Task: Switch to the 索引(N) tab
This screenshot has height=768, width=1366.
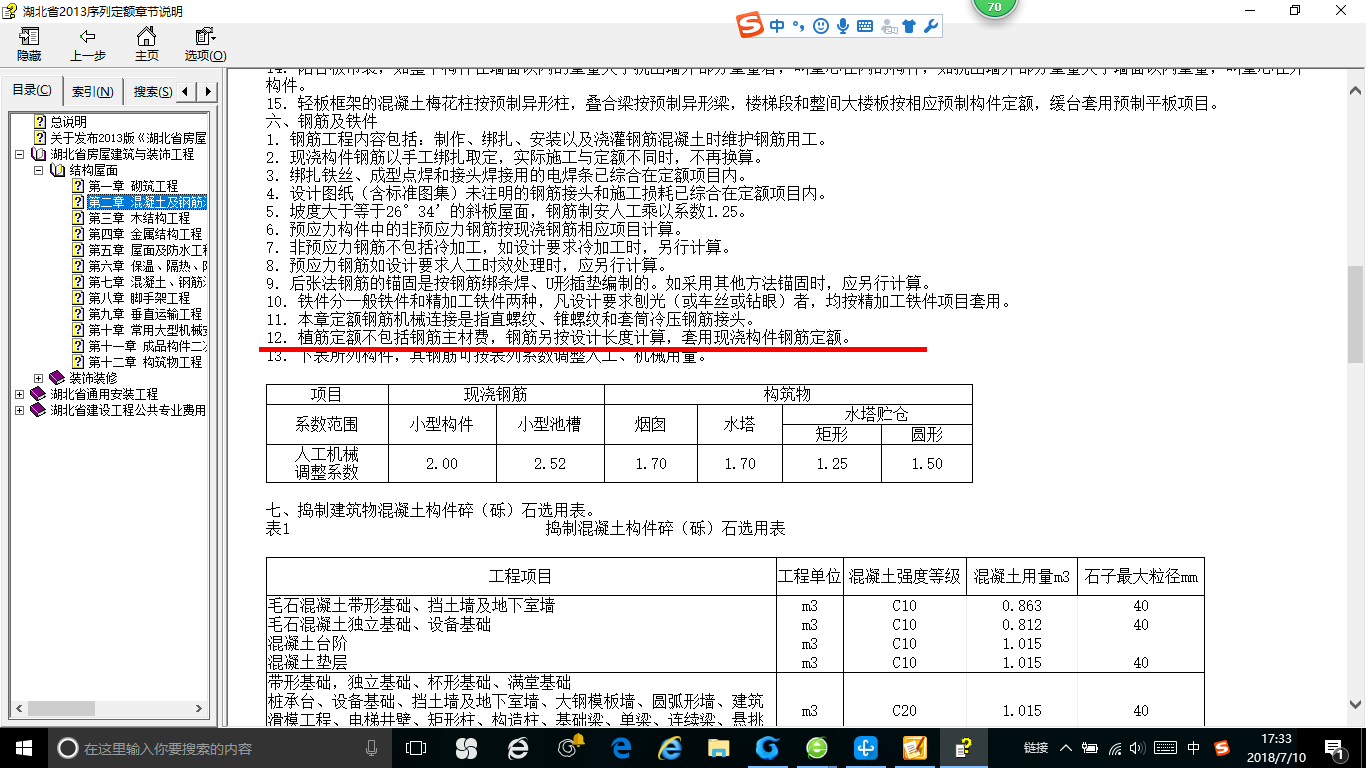Action: pos(92,92)
